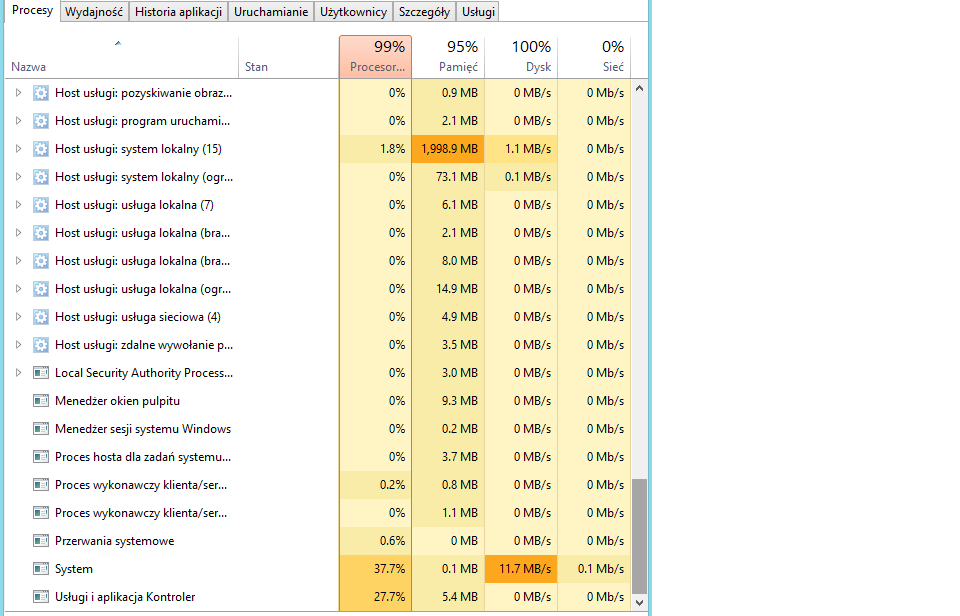Expand Host usługi: usługa lokalna (7) group
960x616 pixels.
[18, 205]
